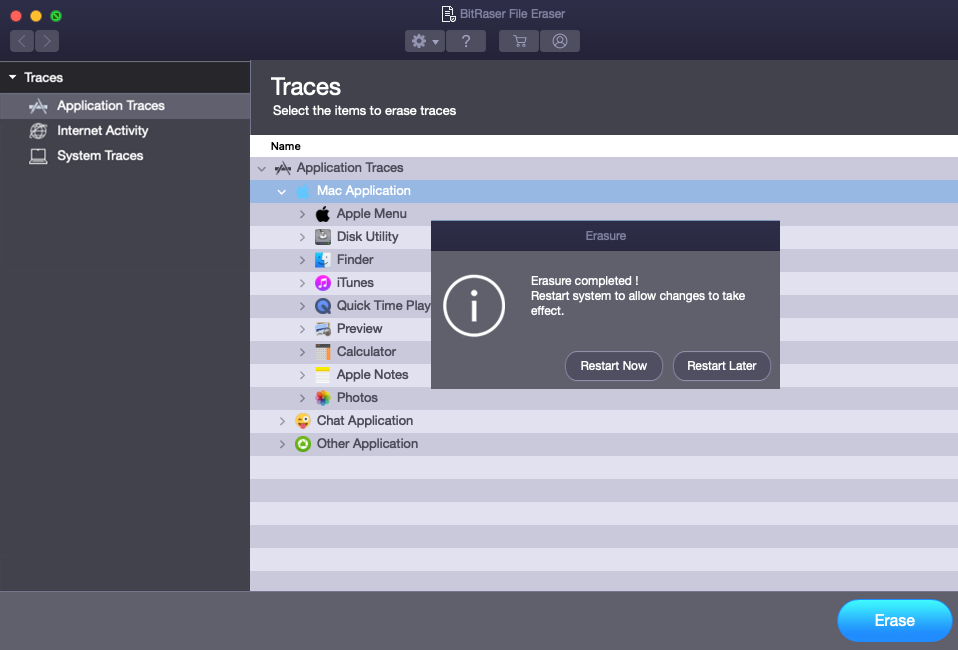
Task: Expand the Calculator row
Action: click(x=302, y=352)
